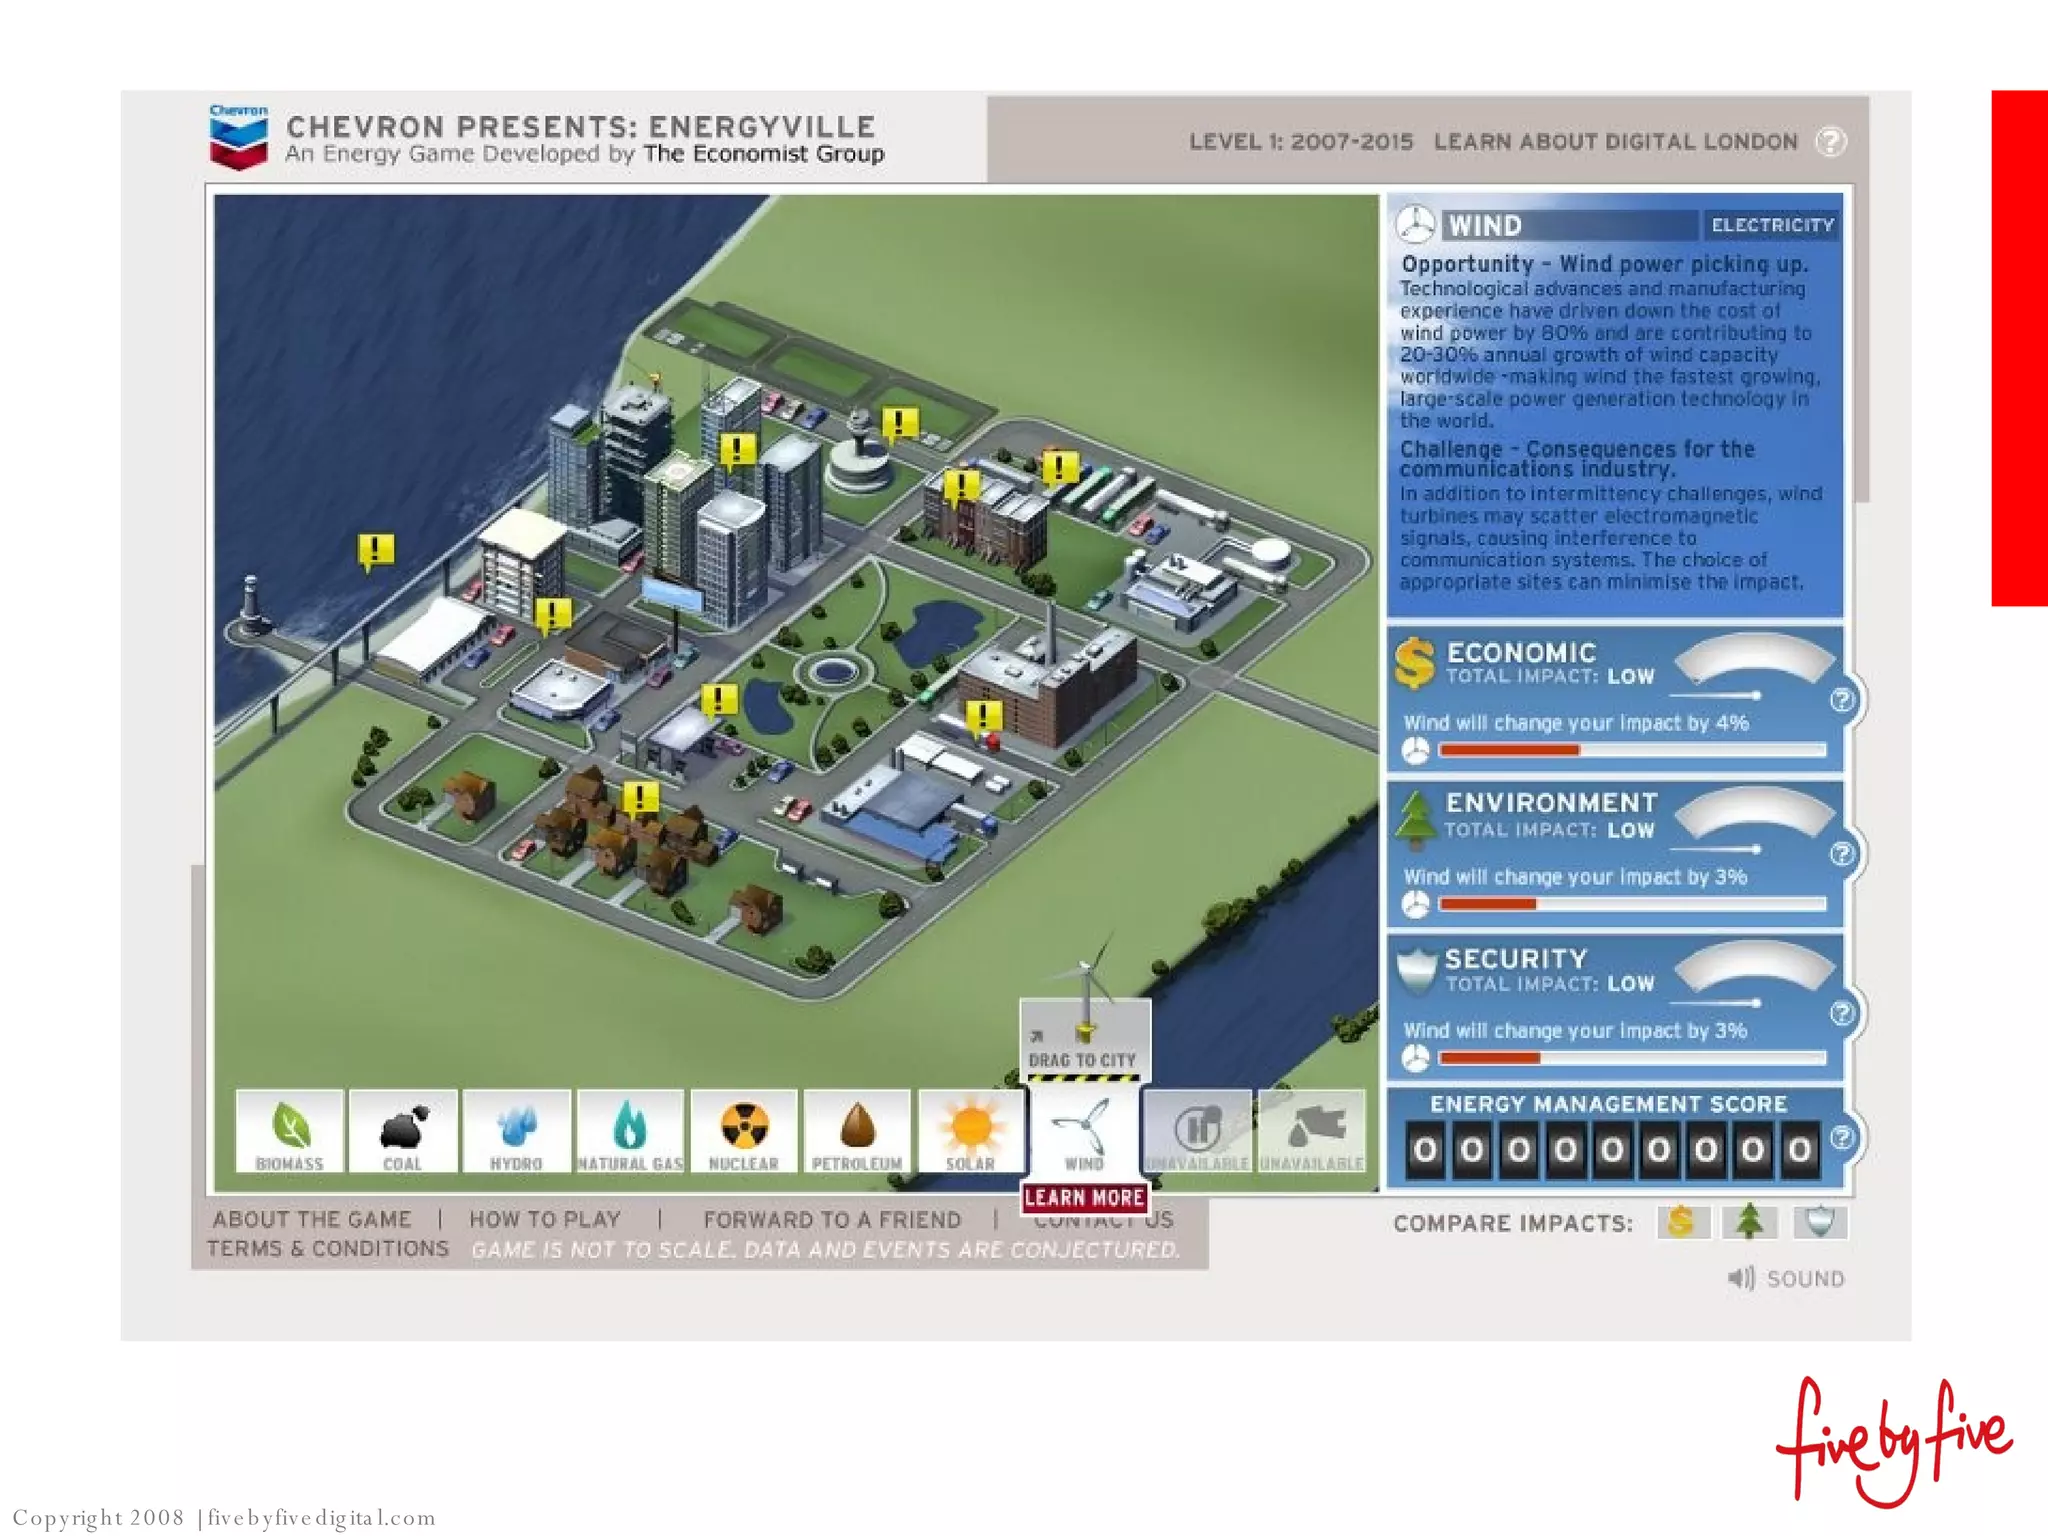The height and width of the screenshot is (1536, 2048).
Task: Toggle security shield compare impacts icon
Action: [x=1819, y=1222]
